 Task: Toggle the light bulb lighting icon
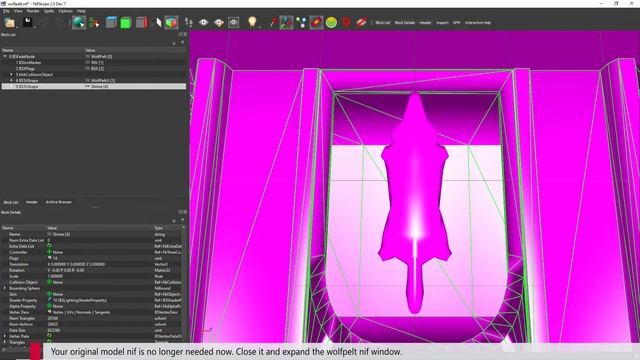252,22
